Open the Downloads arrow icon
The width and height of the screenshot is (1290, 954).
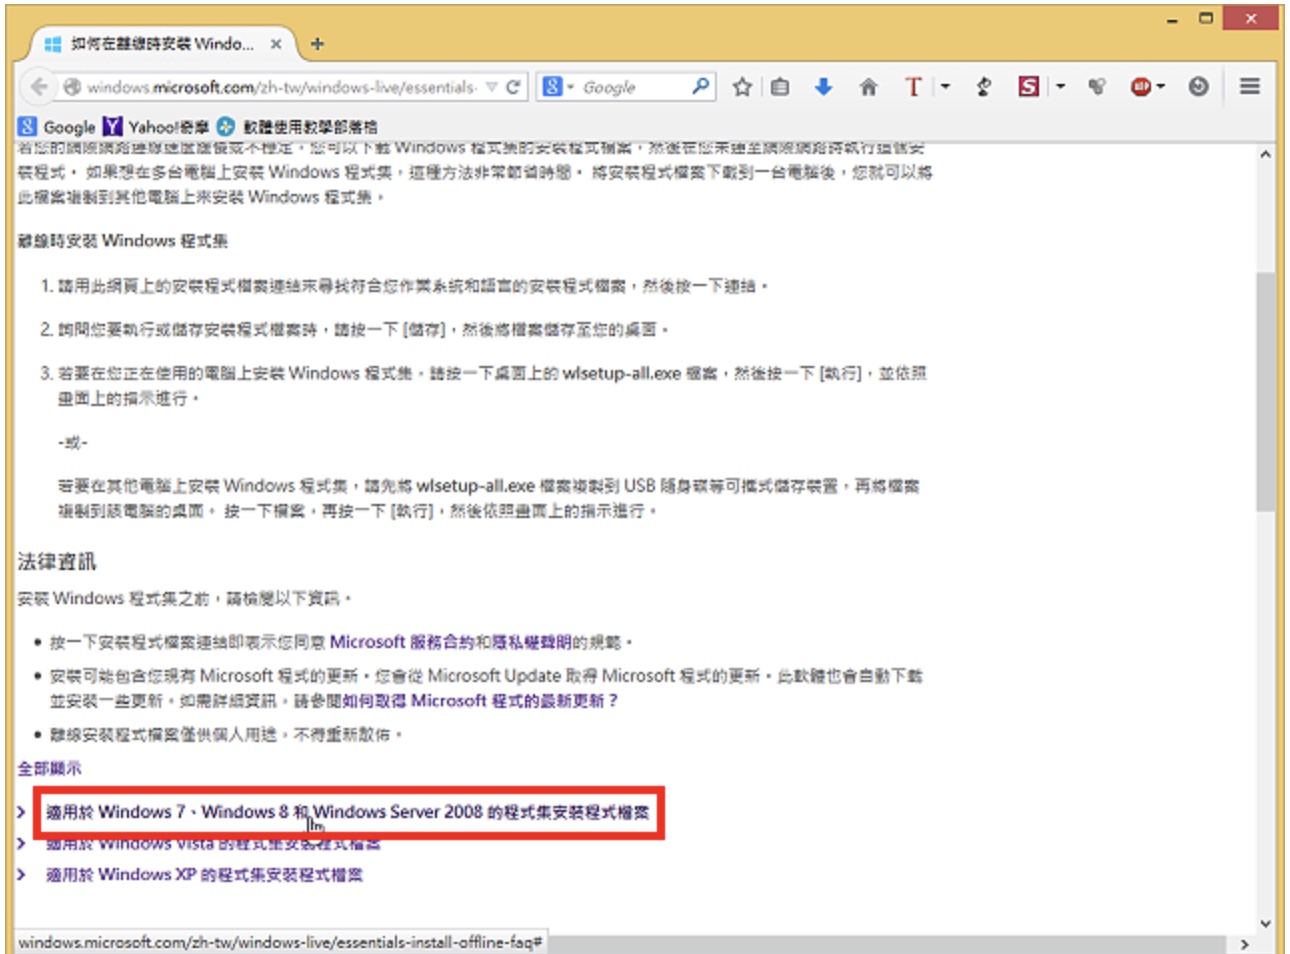click(823, 87)
